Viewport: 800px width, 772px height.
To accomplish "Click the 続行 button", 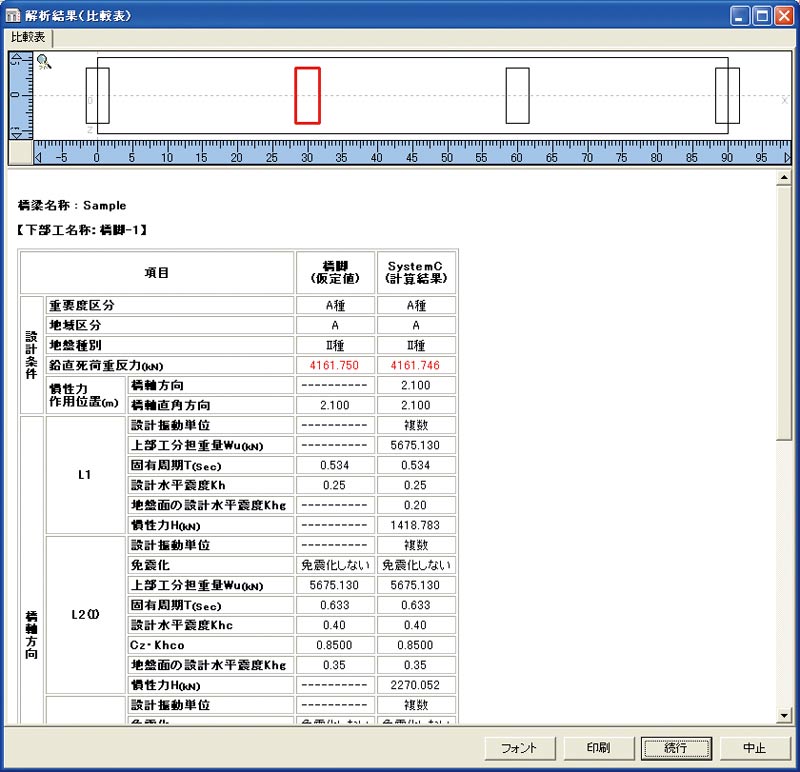I will [676, 748].
